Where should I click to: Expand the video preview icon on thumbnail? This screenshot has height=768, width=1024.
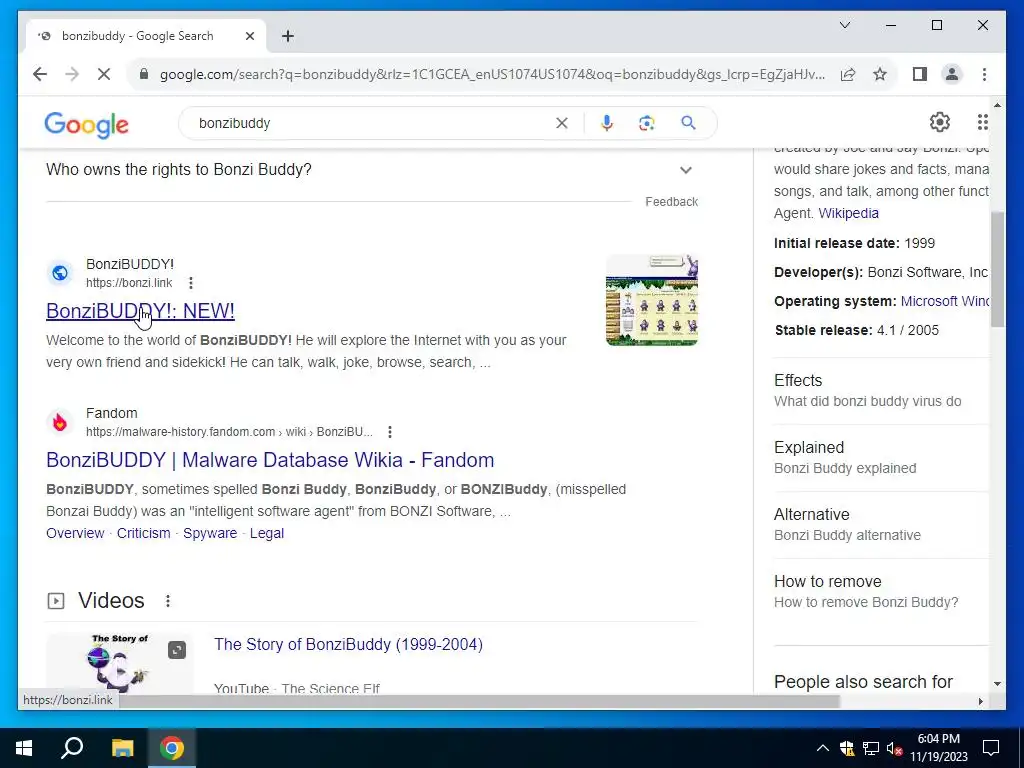[x=177, y=650]
